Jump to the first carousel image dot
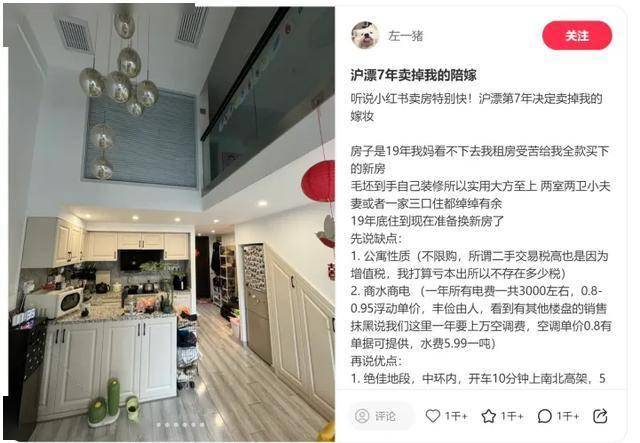 [x=158, y=425]
